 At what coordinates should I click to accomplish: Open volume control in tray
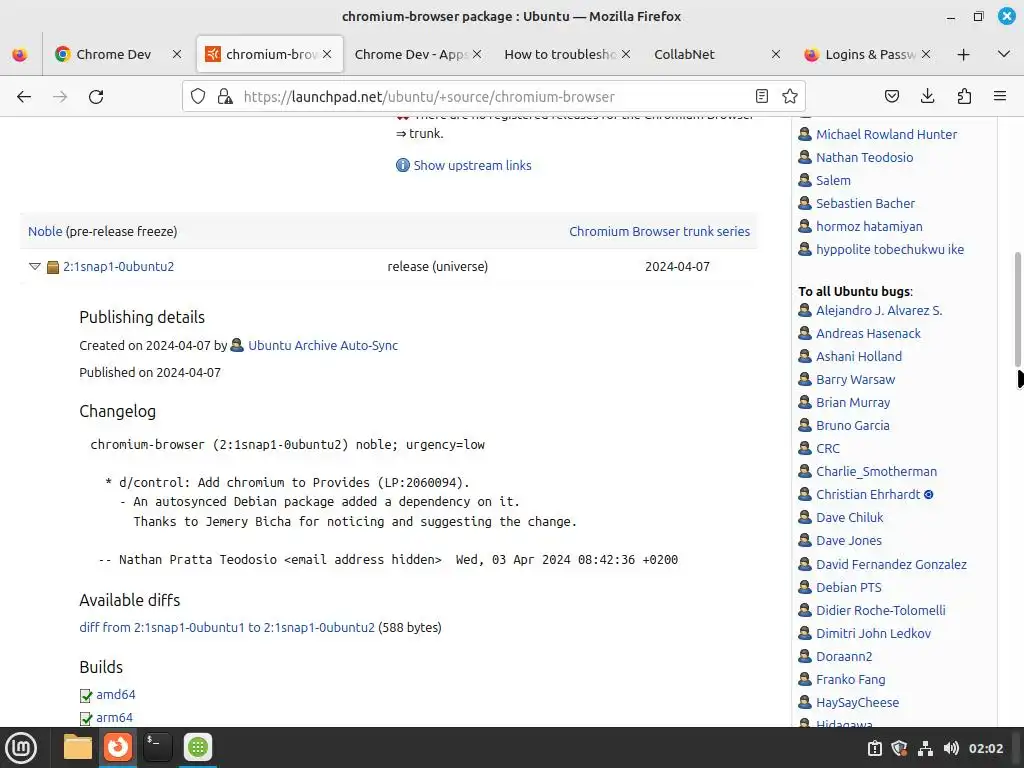tap(951, 748)
